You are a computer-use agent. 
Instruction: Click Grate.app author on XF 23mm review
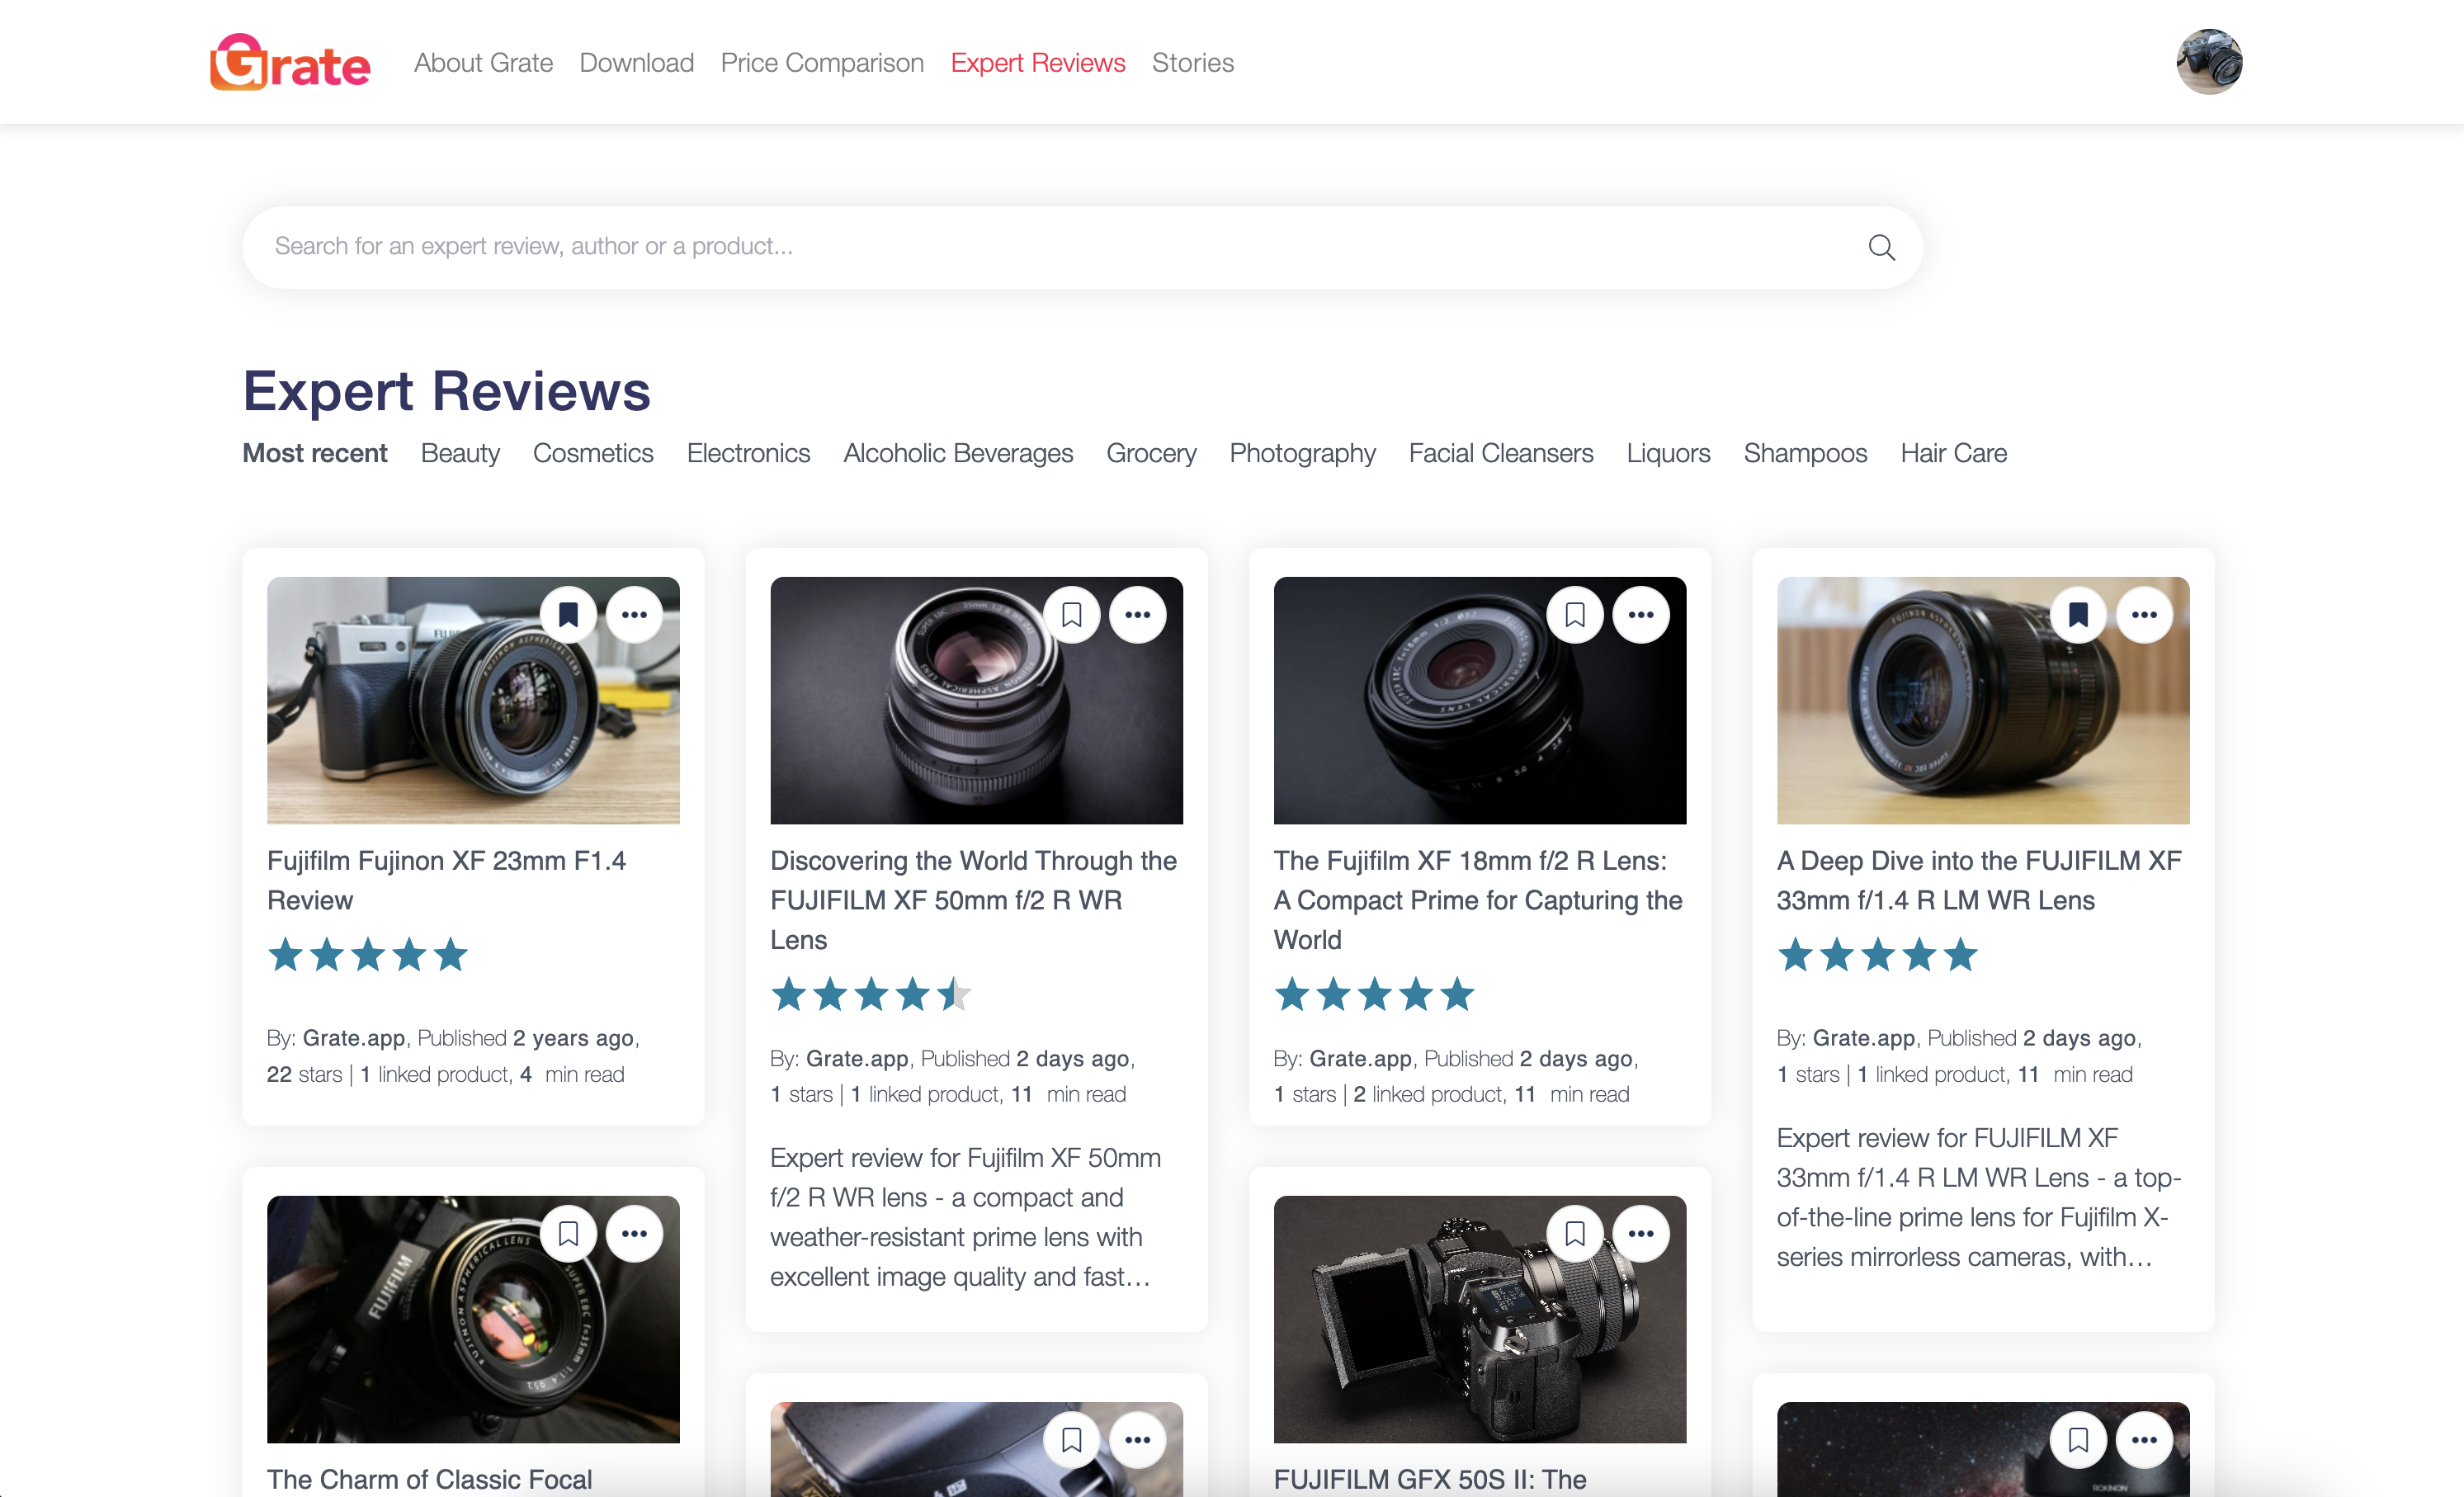[x=354, y=1038]
